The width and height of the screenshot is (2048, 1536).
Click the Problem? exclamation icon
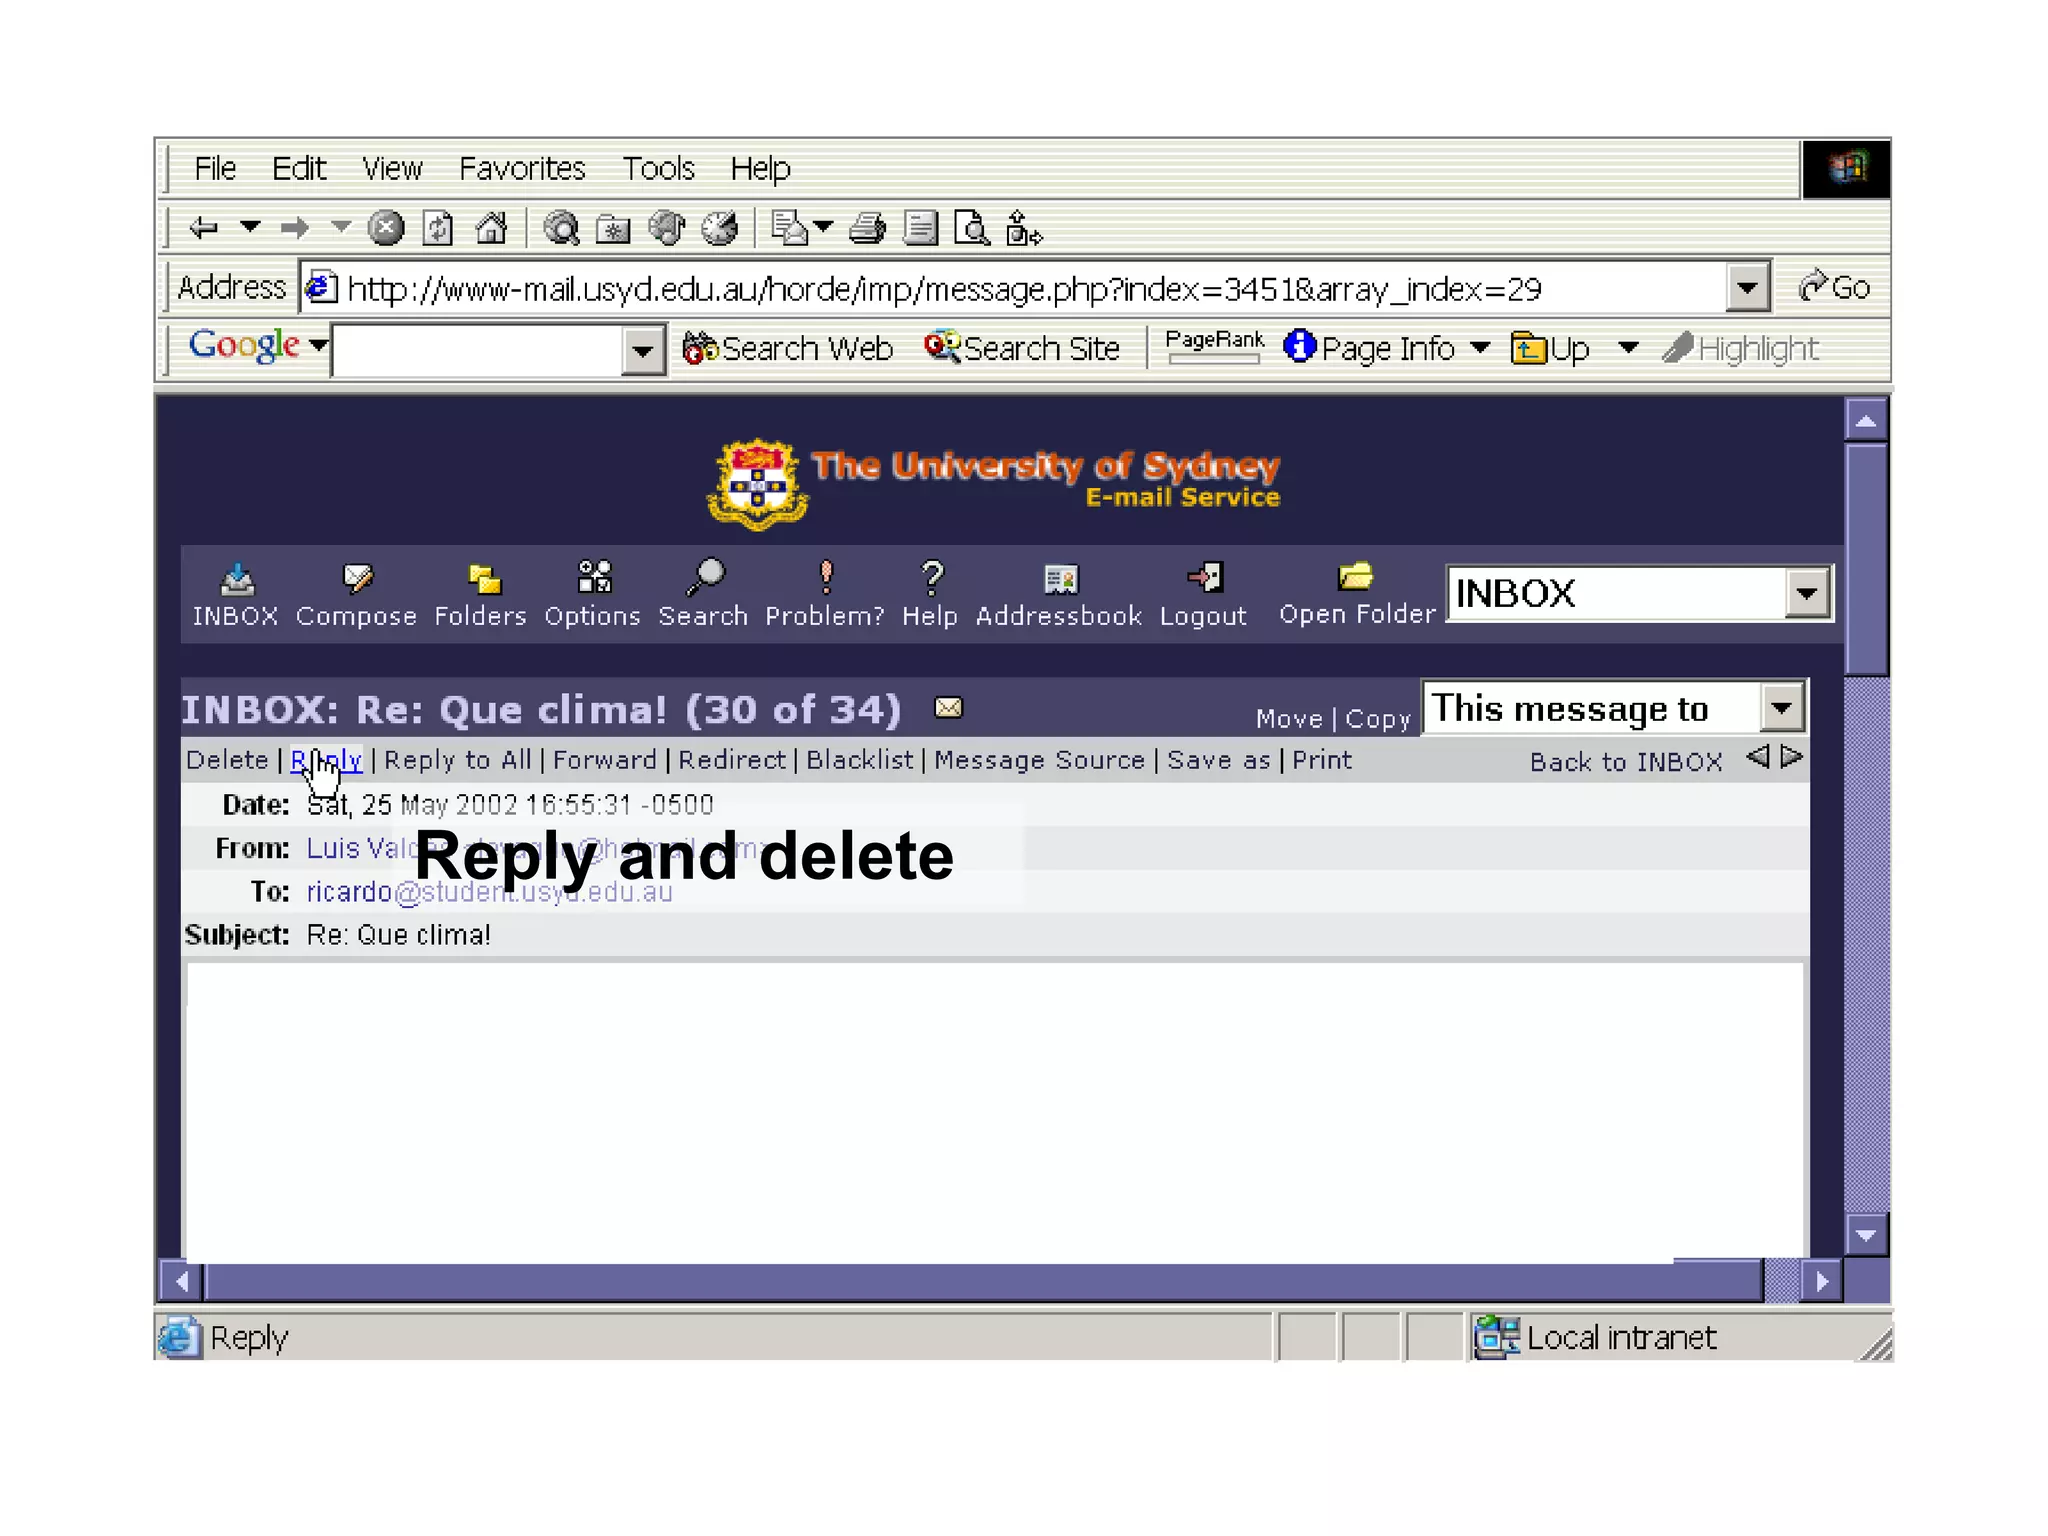pos(825,577)
